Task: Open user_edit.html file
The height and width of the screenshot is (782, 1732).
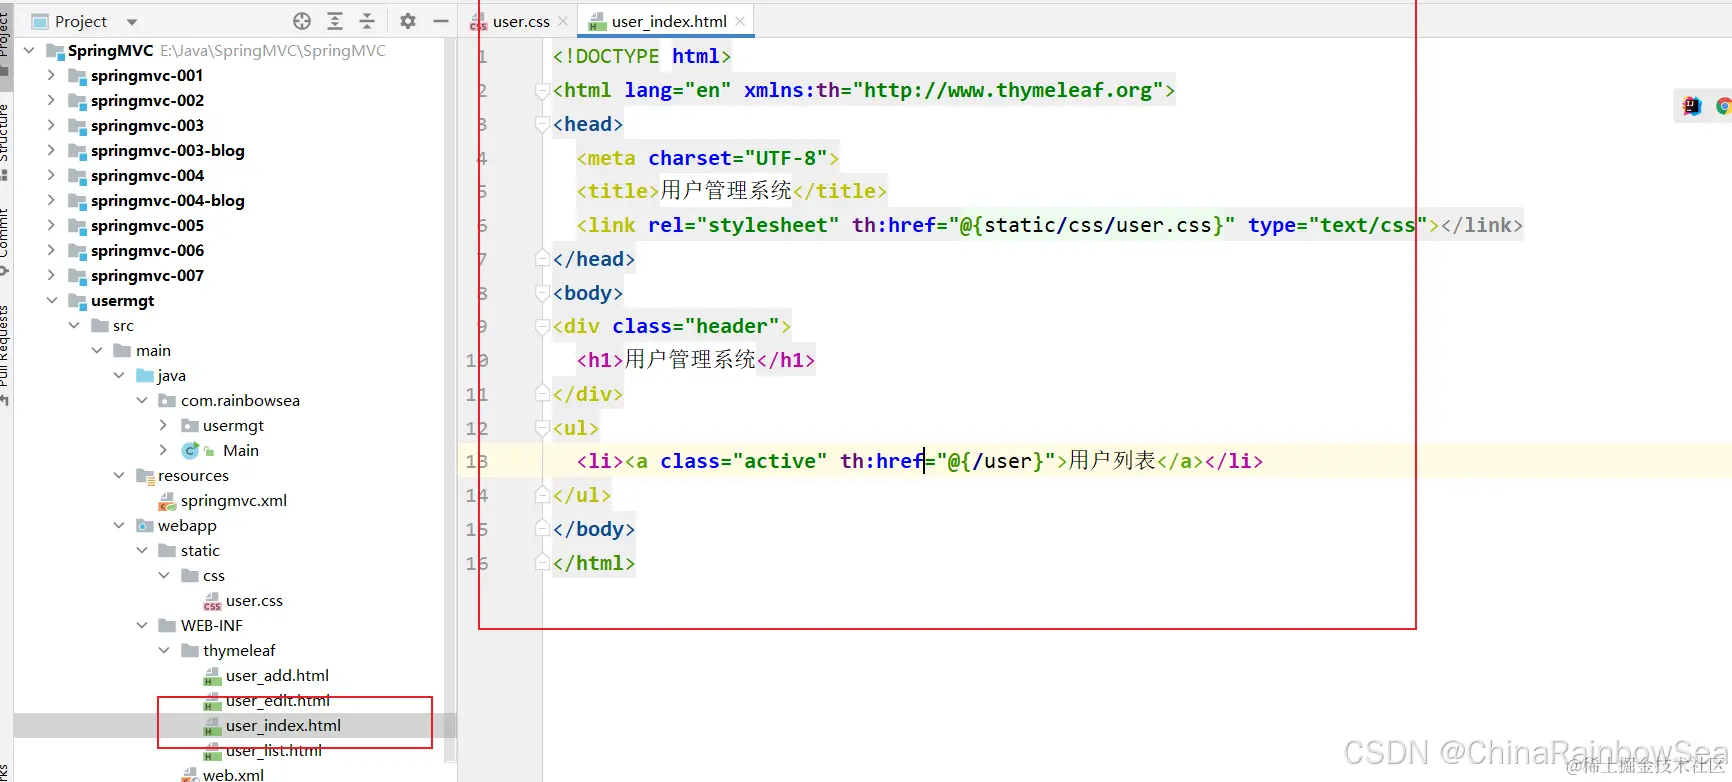Action: pyautogui.click(x=277, y=700)
